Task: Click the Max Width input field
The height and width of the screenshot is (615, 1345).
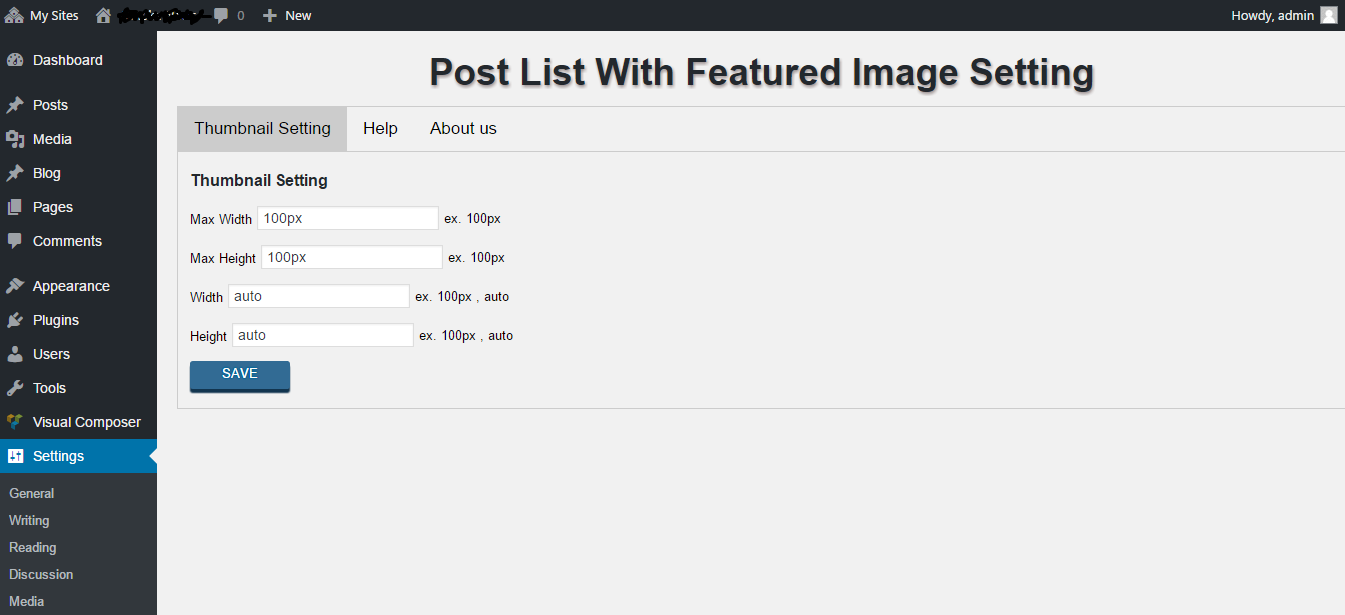Action: [347, 218]
